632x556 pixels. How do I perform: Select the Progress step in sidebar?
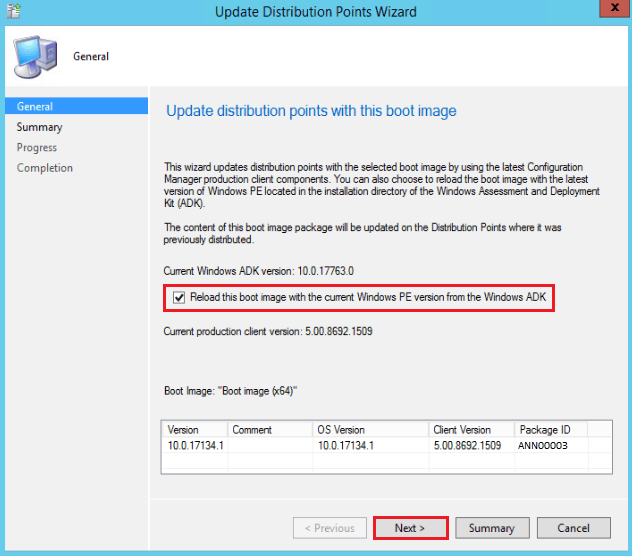37,148
